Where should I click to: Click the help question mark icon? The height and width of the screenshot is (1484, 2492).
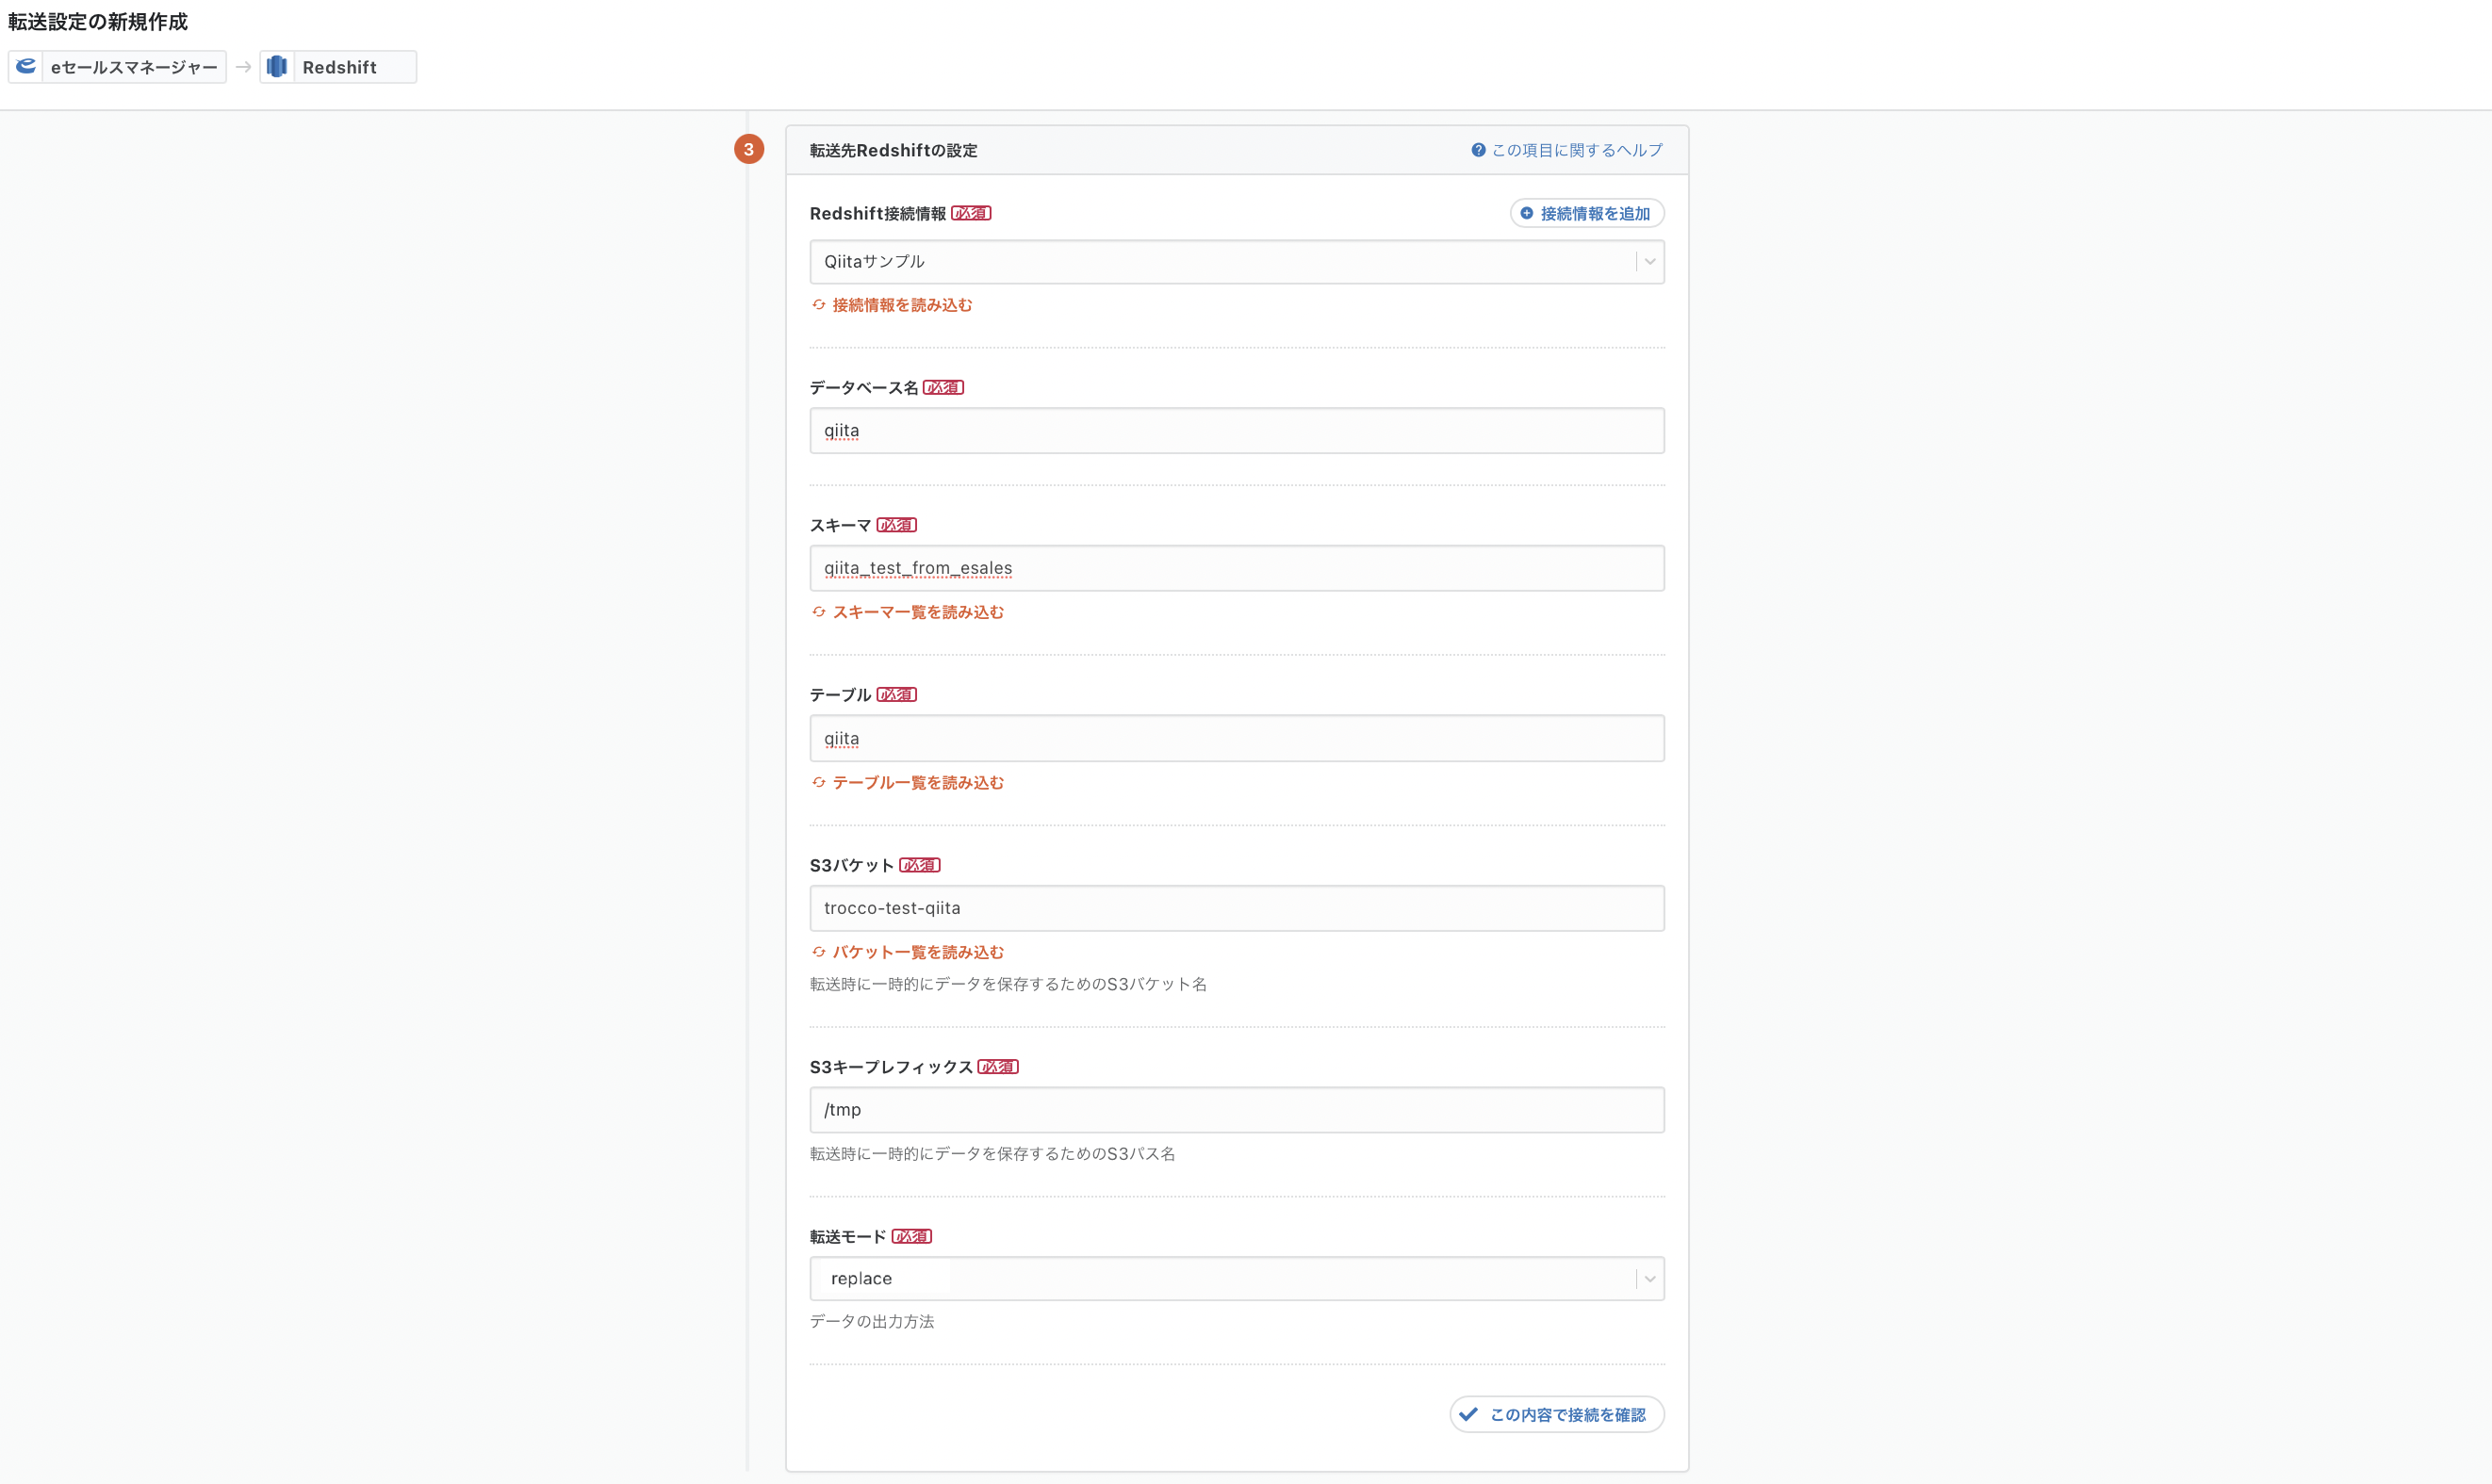[x=1478, y=150]
